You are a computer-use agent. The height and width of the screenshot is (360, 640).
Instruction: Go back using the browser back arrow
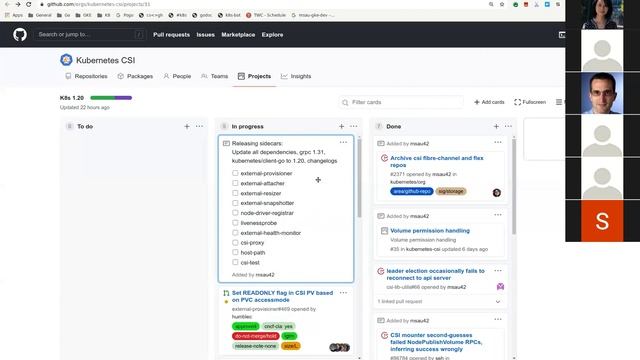point(7,4)
